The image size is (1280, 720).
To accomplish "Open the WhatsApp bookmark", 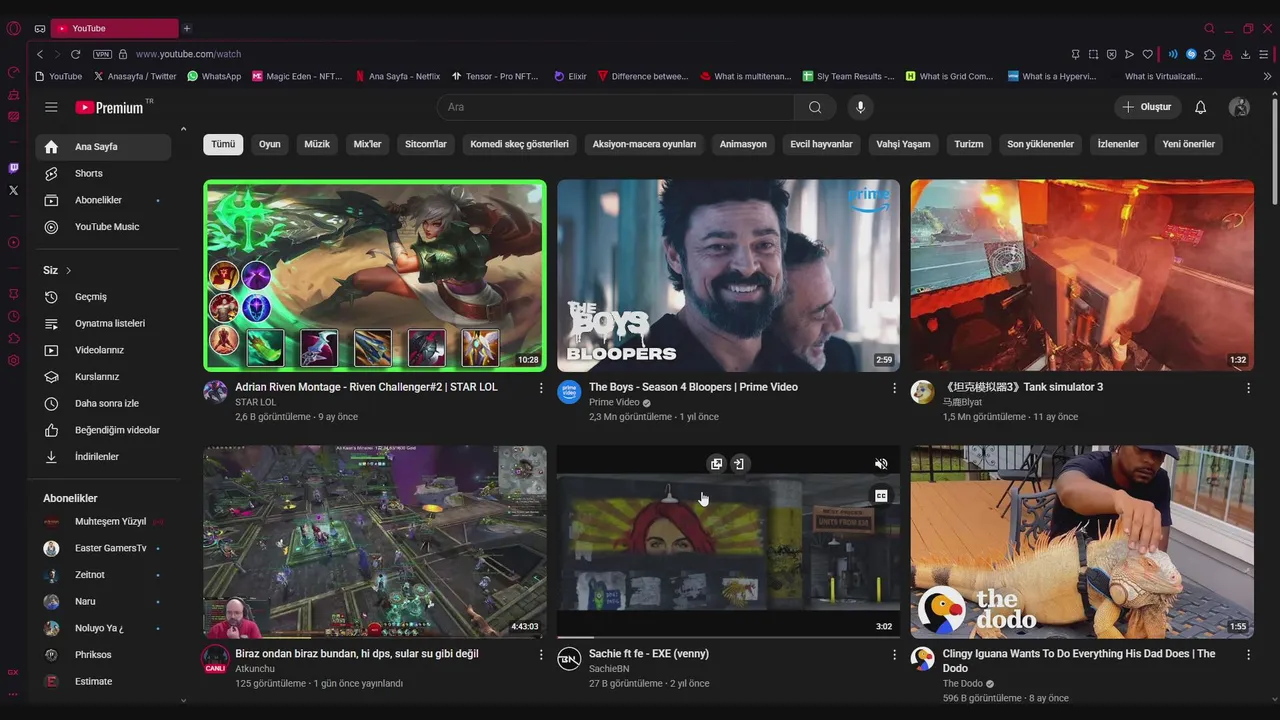I will click(214, 76).
